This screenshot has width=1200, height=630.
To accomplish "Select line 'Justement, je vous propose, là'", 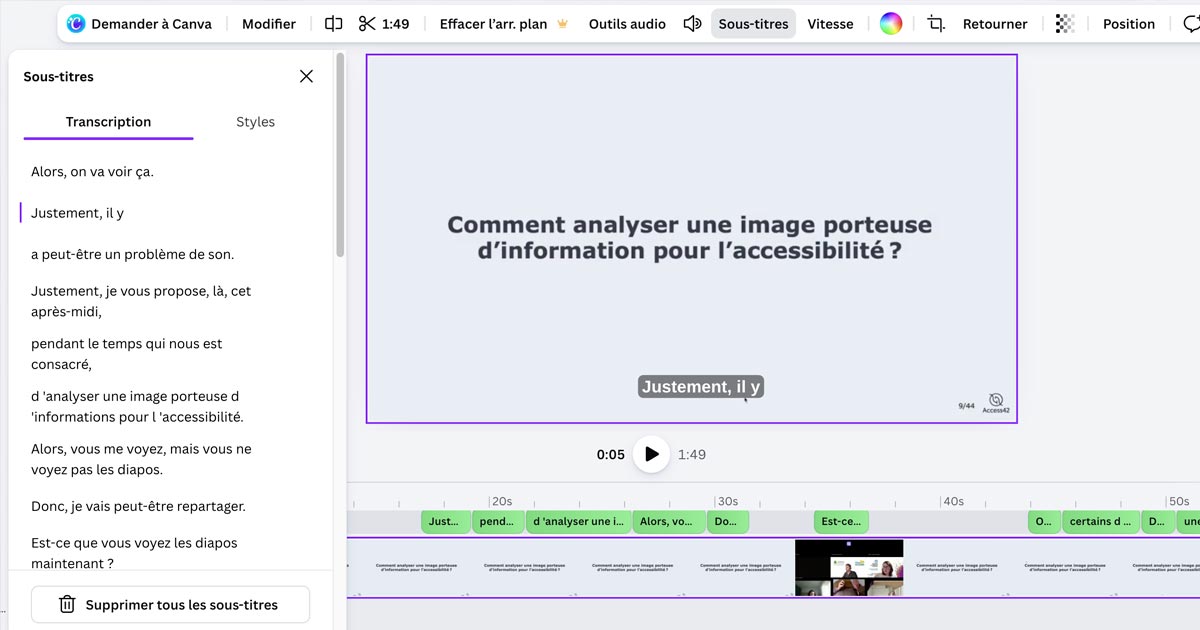I will [x=141, y=301].
